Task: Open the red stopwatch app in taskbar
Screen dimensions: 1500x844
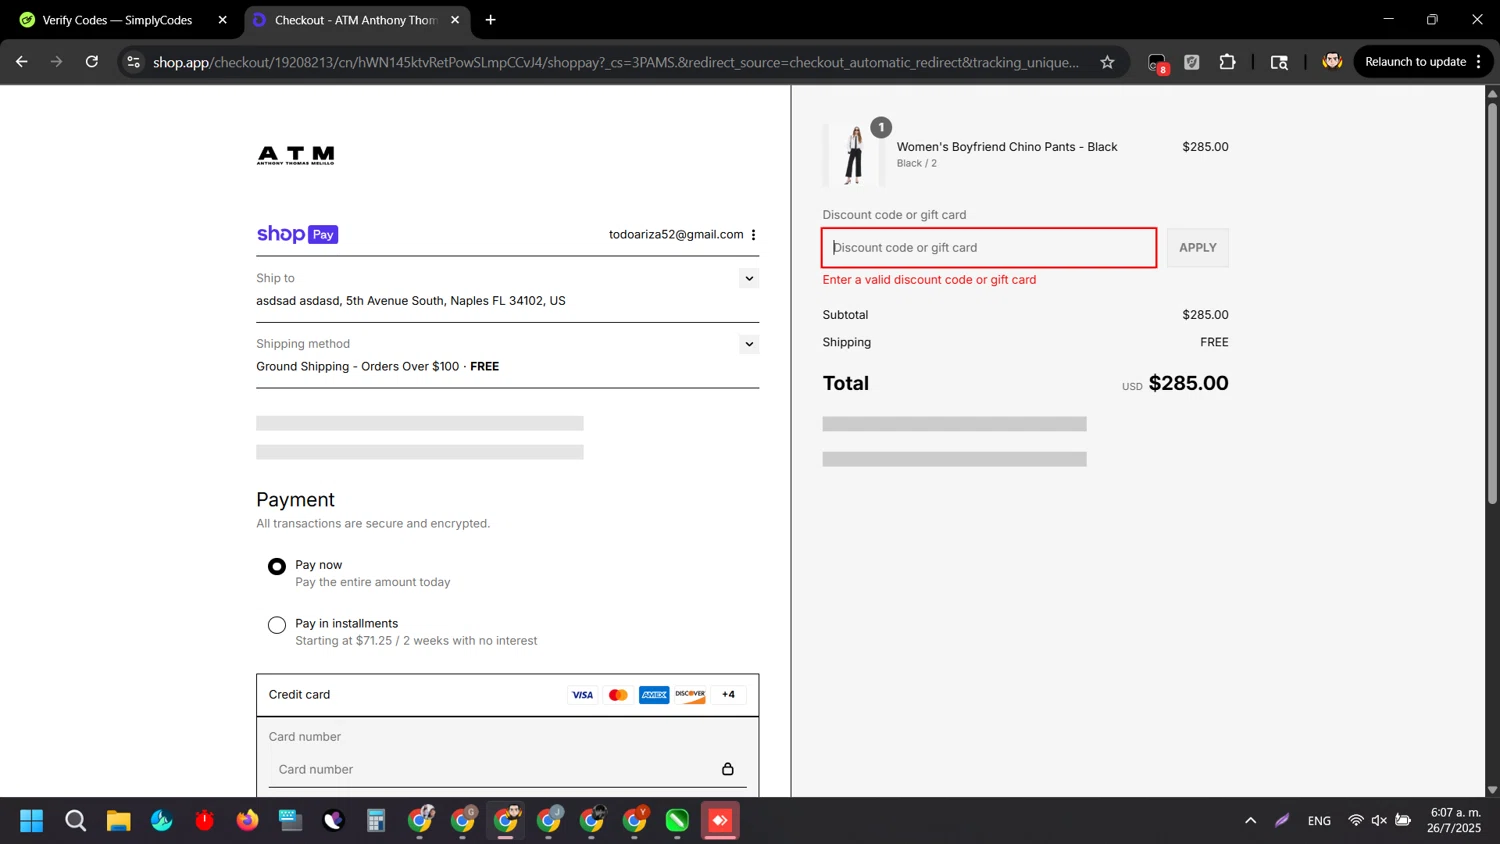Action: (x=204, y=821)
